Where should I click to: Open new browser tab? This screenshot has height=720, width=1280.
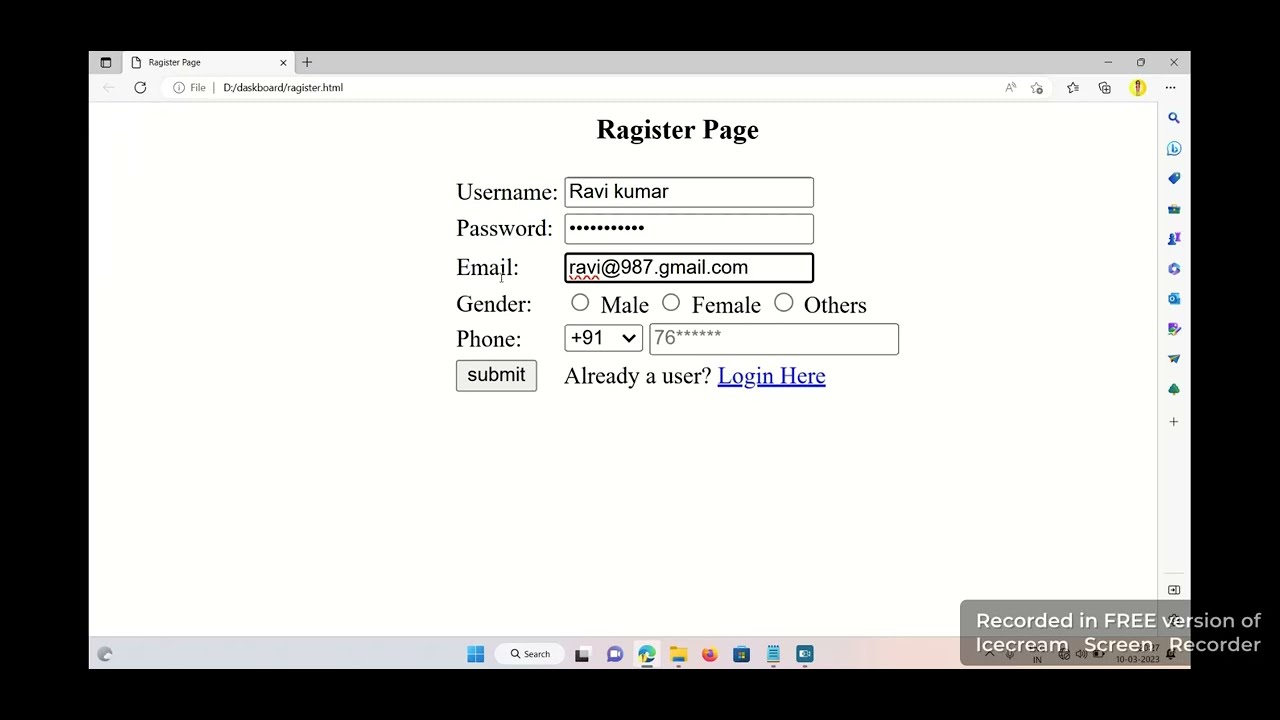pyautogui.click(x=307, y=62)
